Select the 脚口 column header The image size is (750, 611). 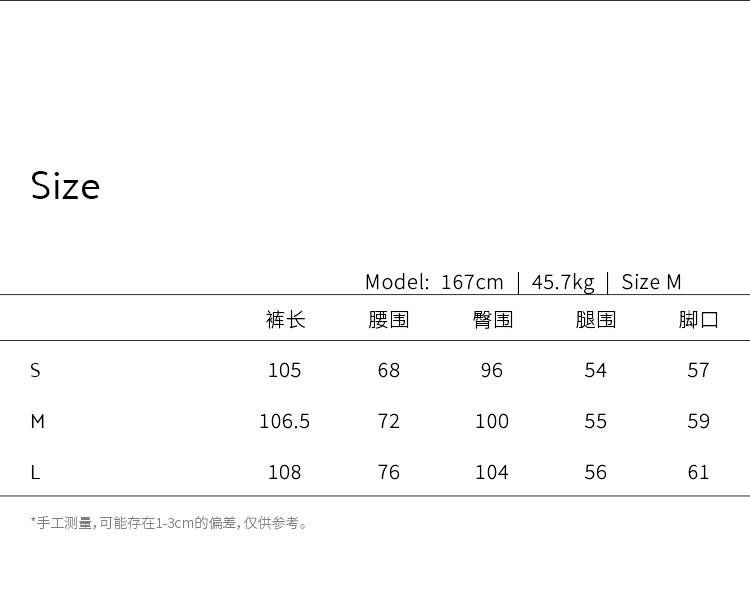point(699,320)
